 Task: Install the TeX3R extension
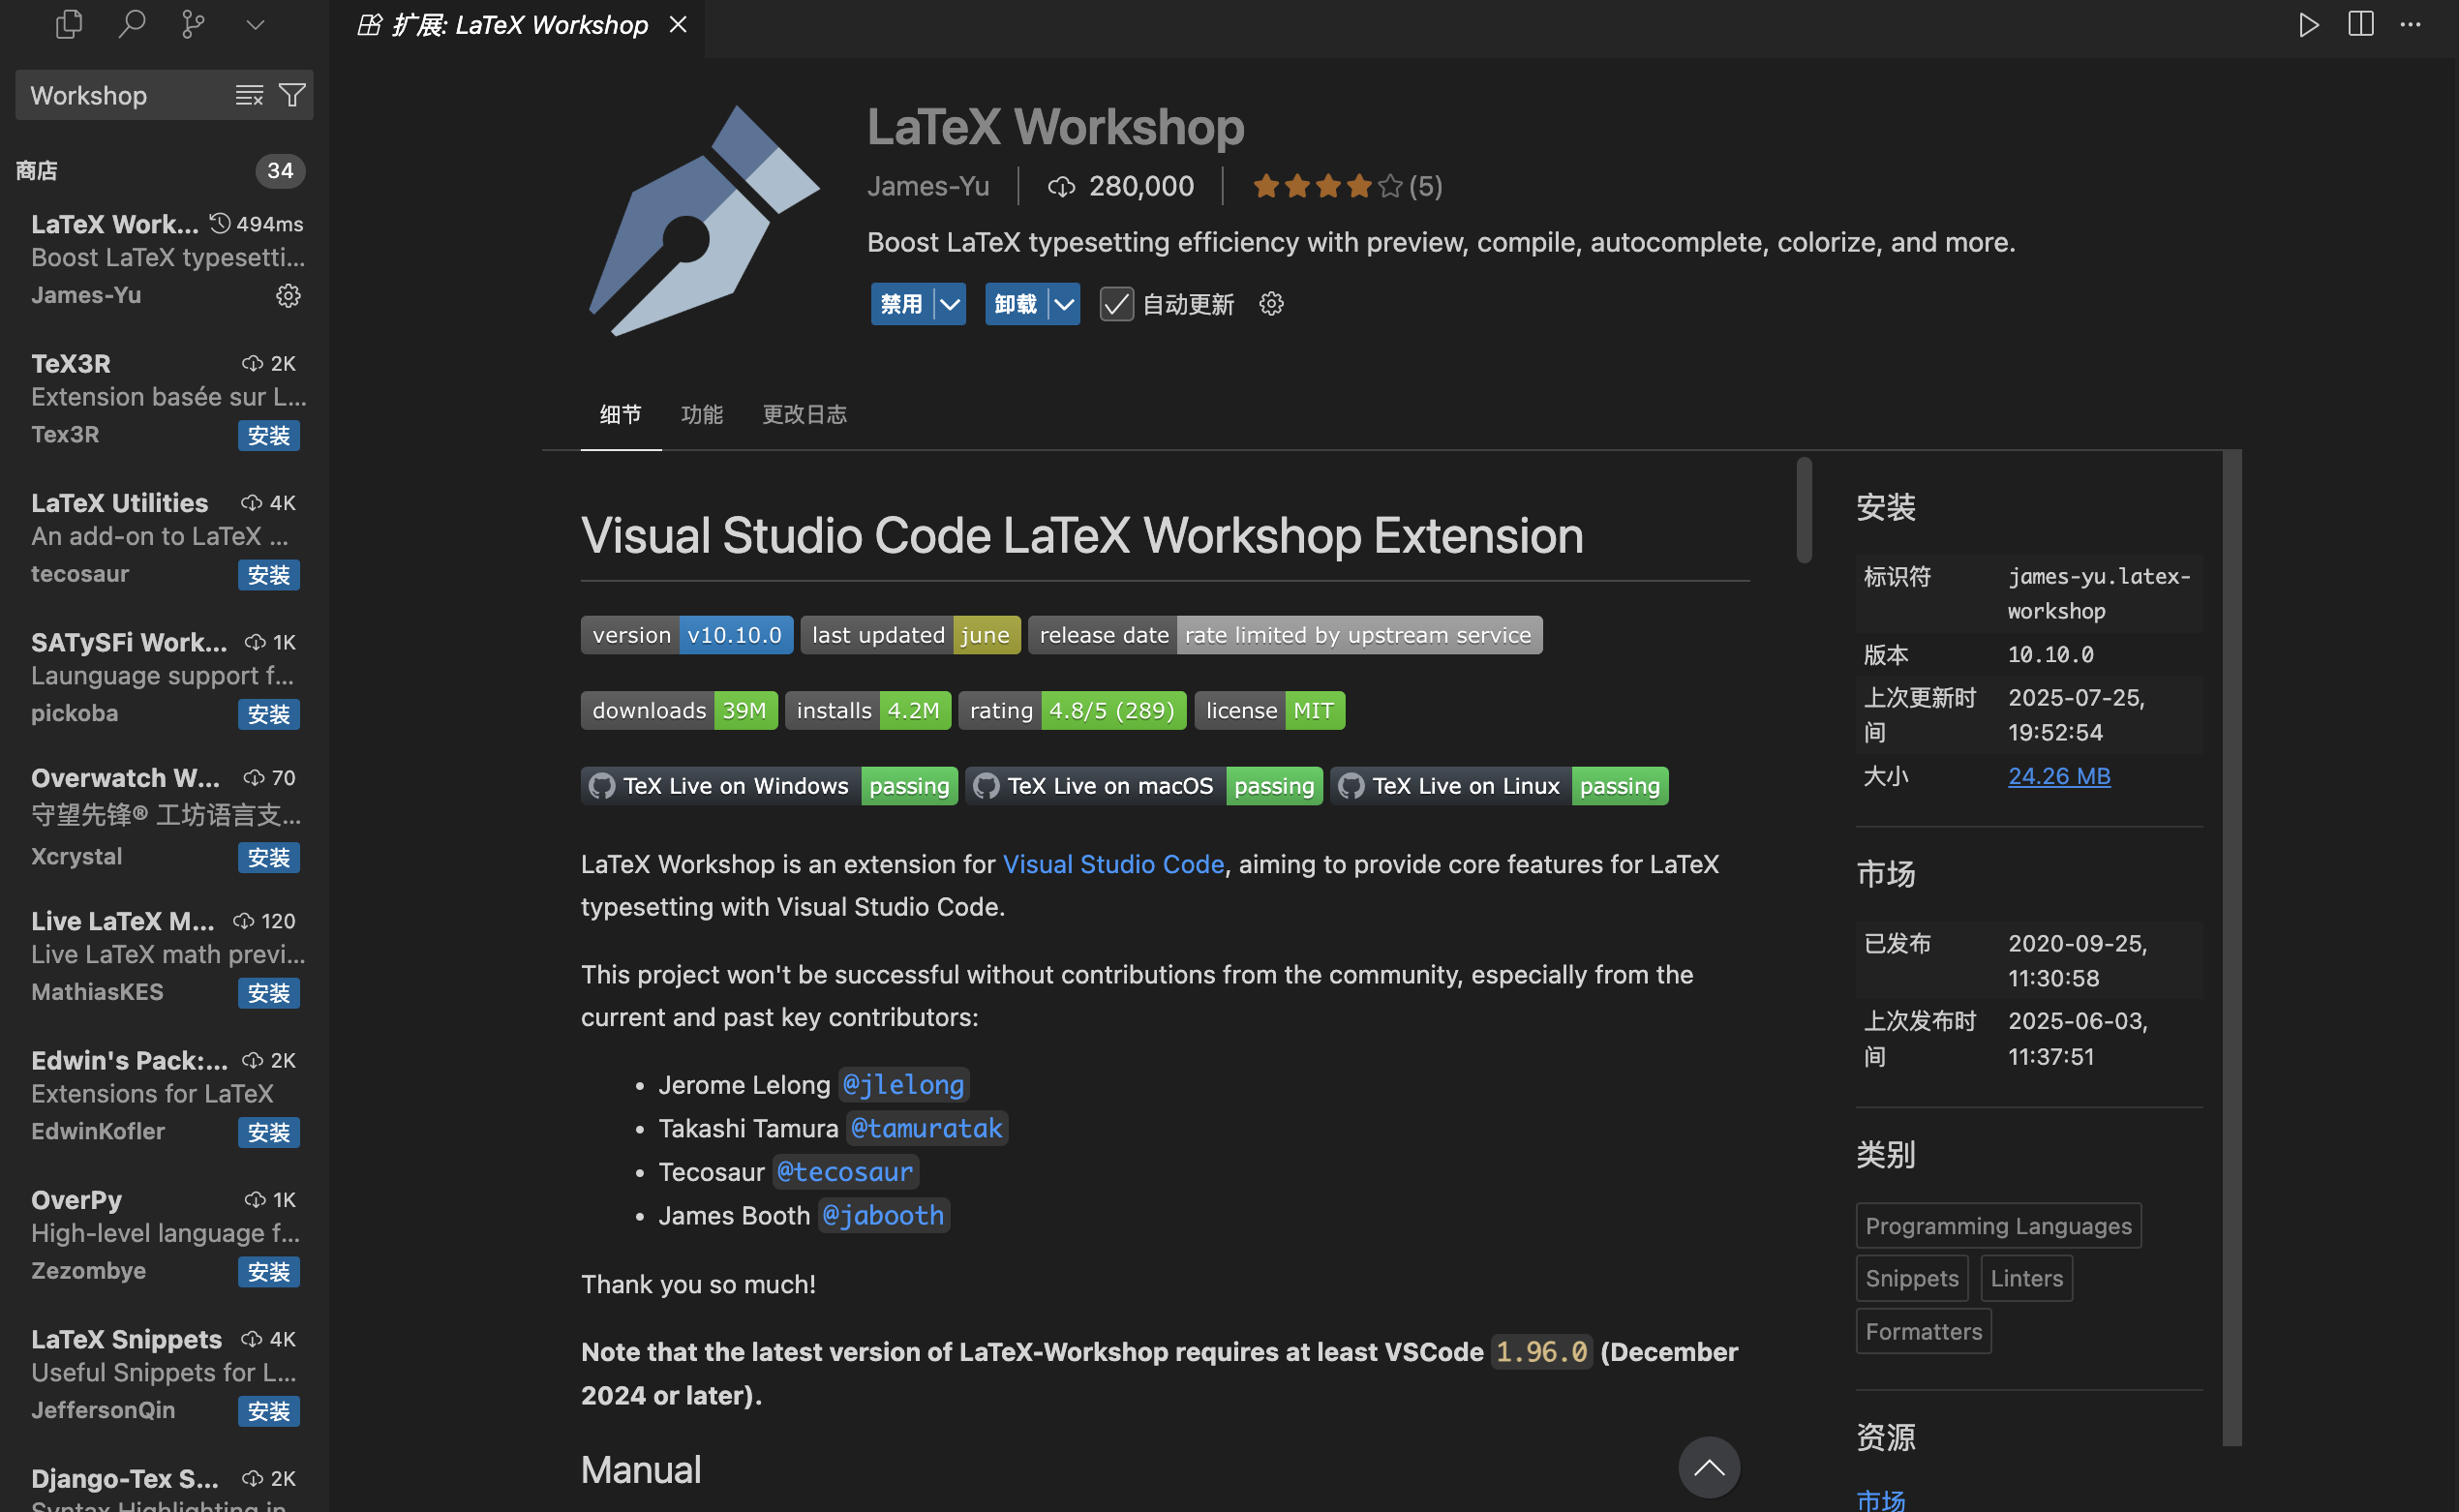(x=269, y=435)
